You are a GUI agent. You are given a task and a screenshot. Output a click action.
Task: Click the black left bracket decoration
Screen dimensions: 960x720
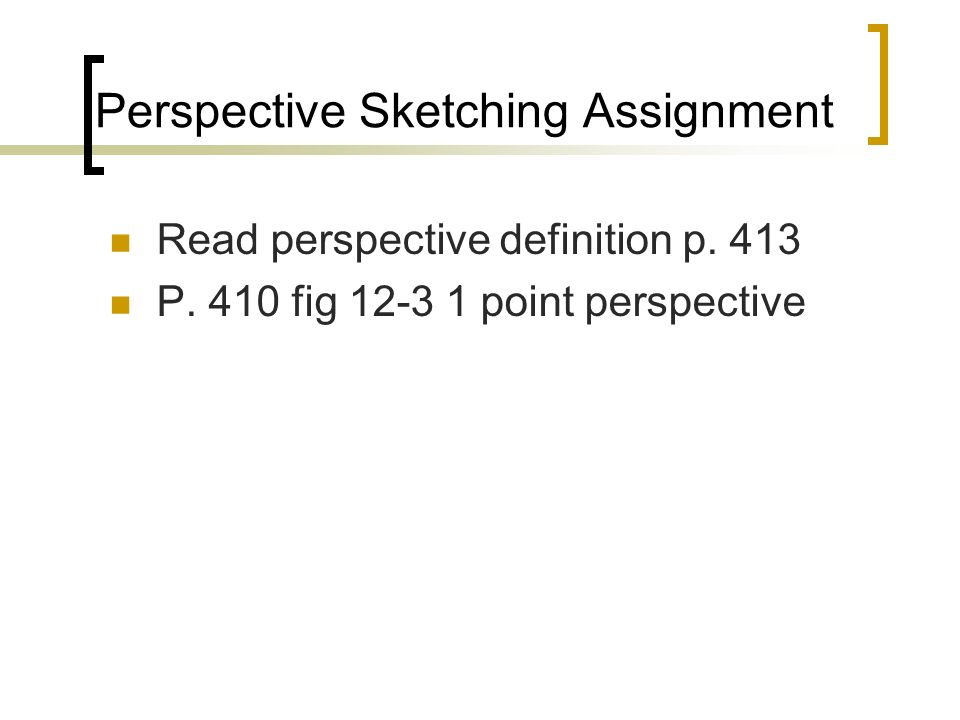[x=93, y=115]
